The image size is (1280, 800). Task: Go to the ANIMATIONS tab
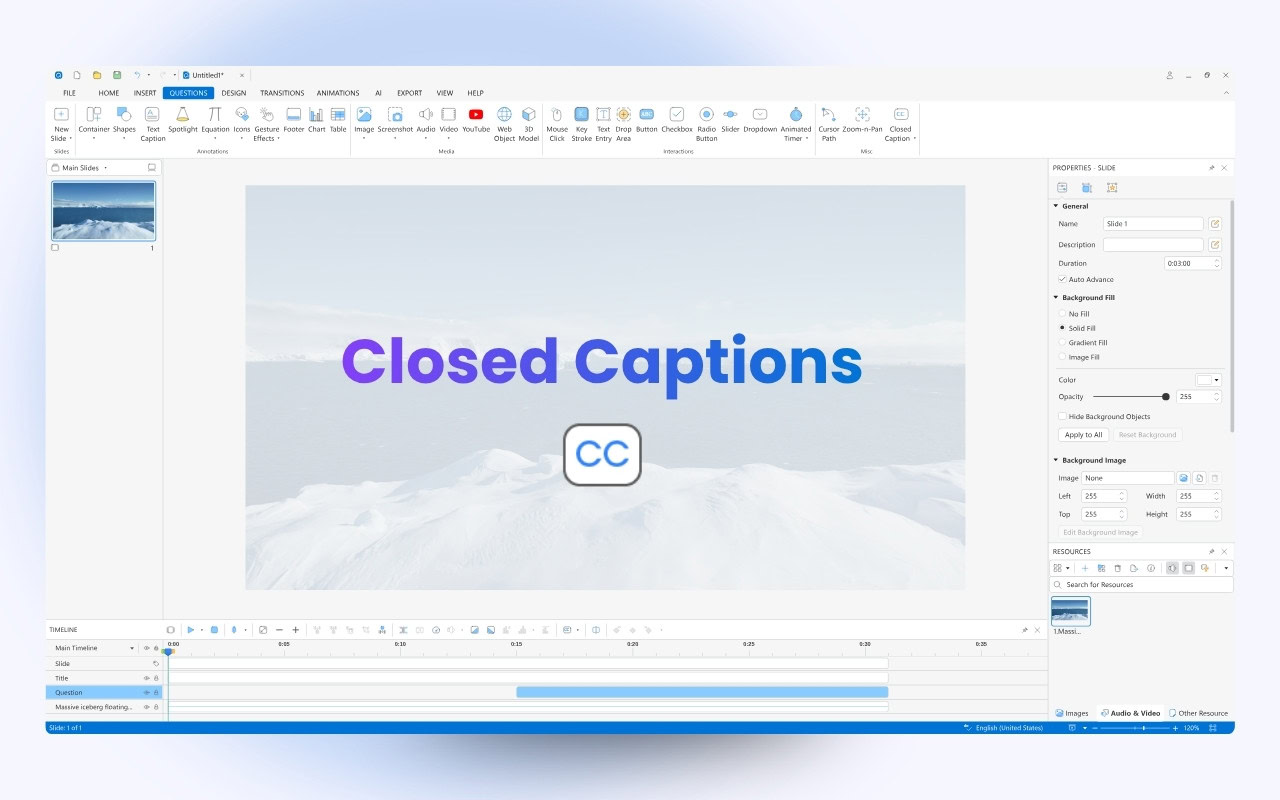coord(338,93)
